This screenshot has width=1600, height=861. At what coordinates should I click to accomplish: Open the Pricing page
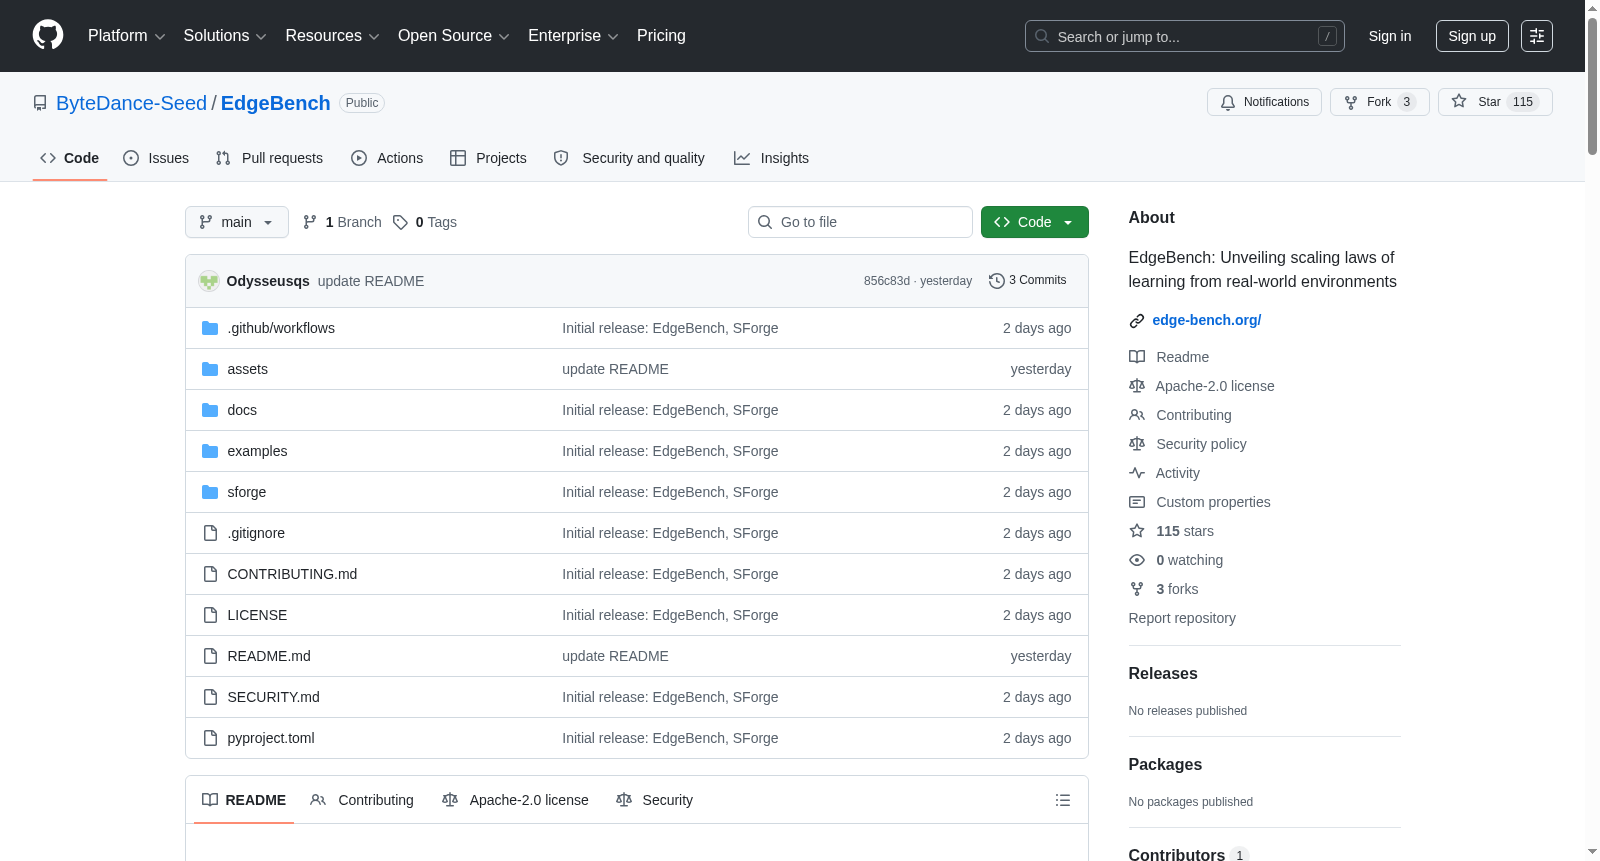coord(661,36)
